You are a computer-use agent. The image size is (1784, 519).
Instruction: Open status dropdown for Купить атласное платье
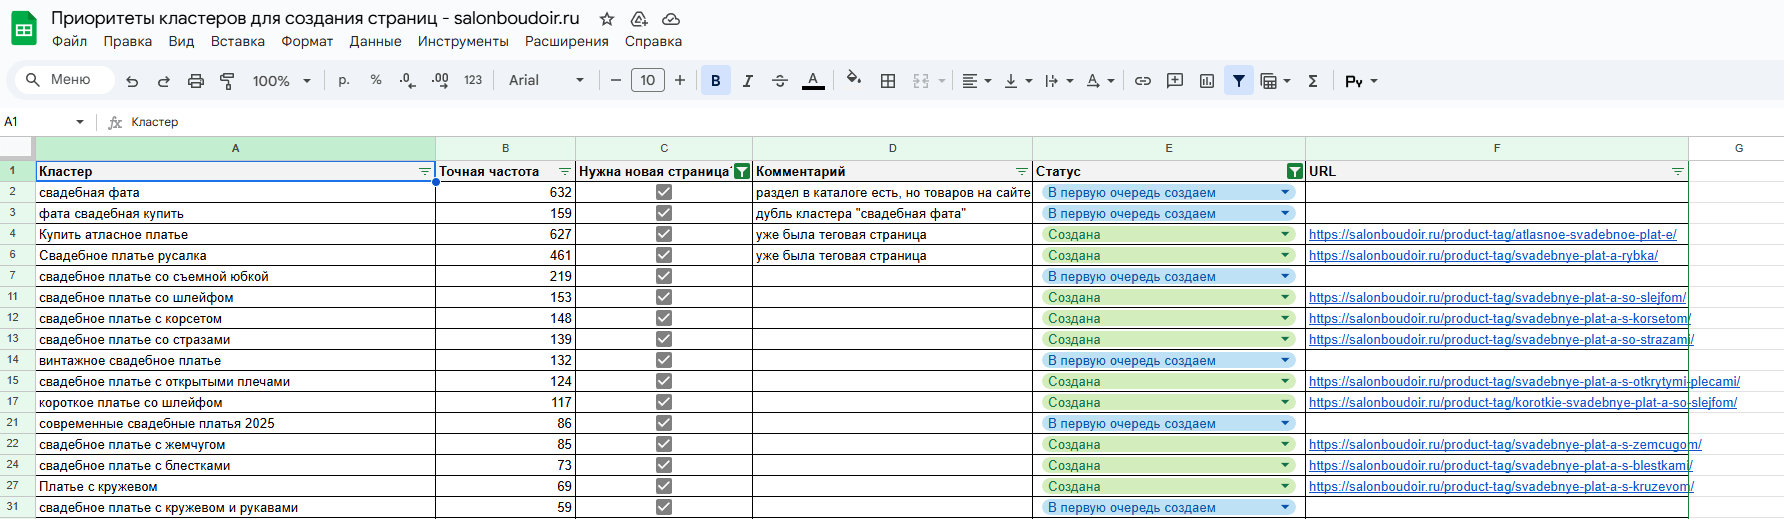pyautogui.click(x=1285, y=234)
